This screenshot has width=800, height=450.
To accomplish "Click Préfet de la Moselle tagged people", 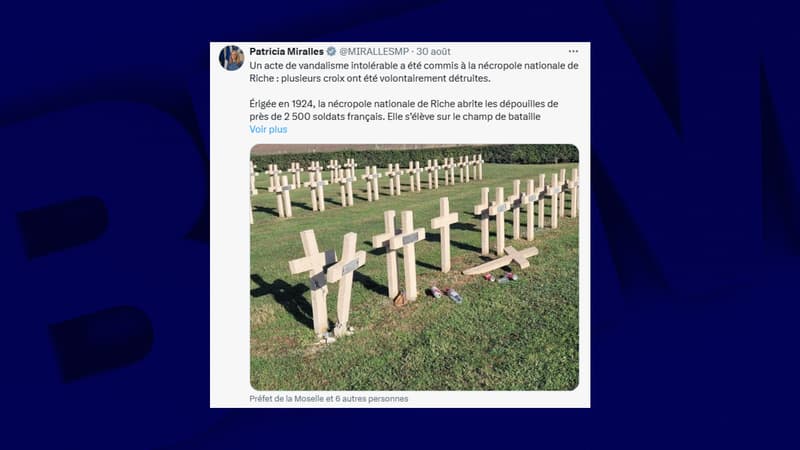I will [329, 398].
